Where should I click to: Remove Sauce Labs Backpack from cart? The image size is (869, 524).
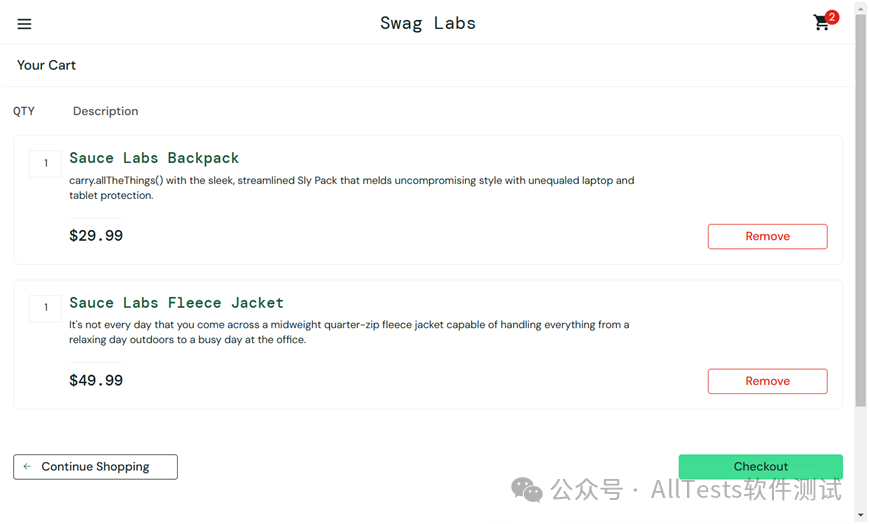tap(768, 237)
